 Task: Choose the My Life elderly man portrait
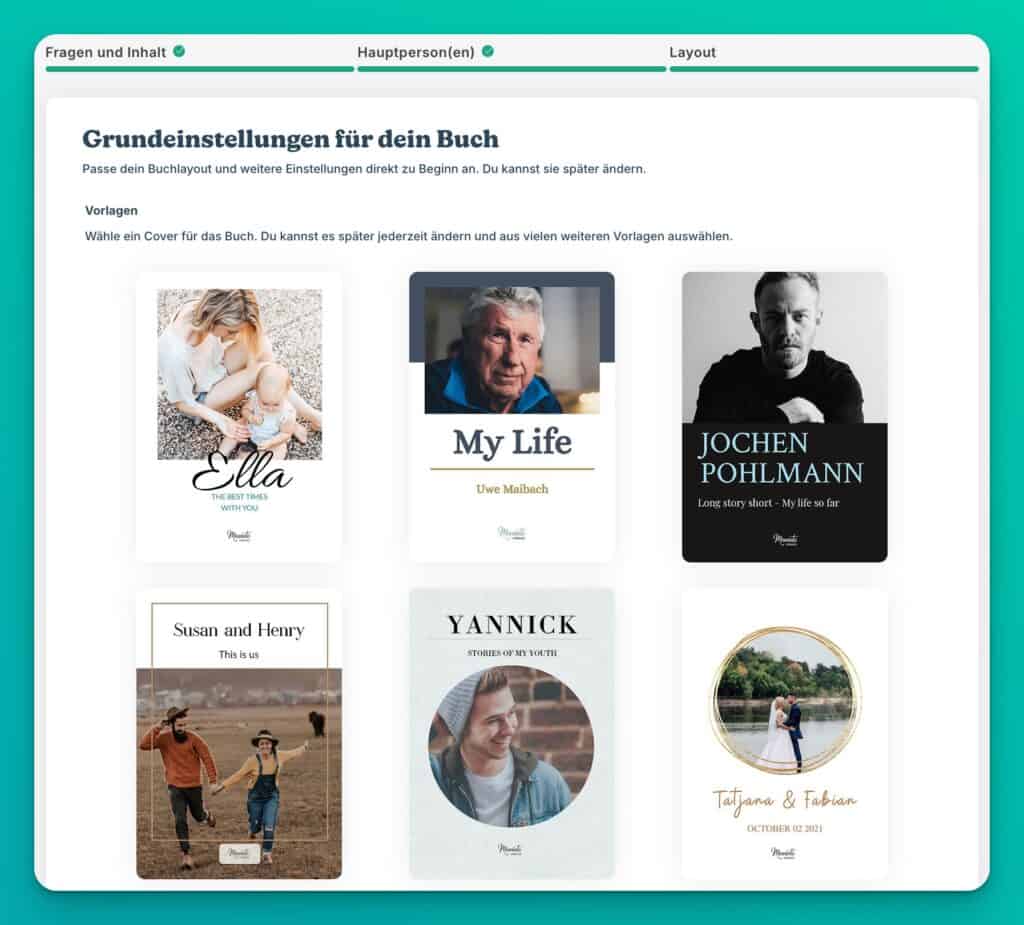click(511, 350)
